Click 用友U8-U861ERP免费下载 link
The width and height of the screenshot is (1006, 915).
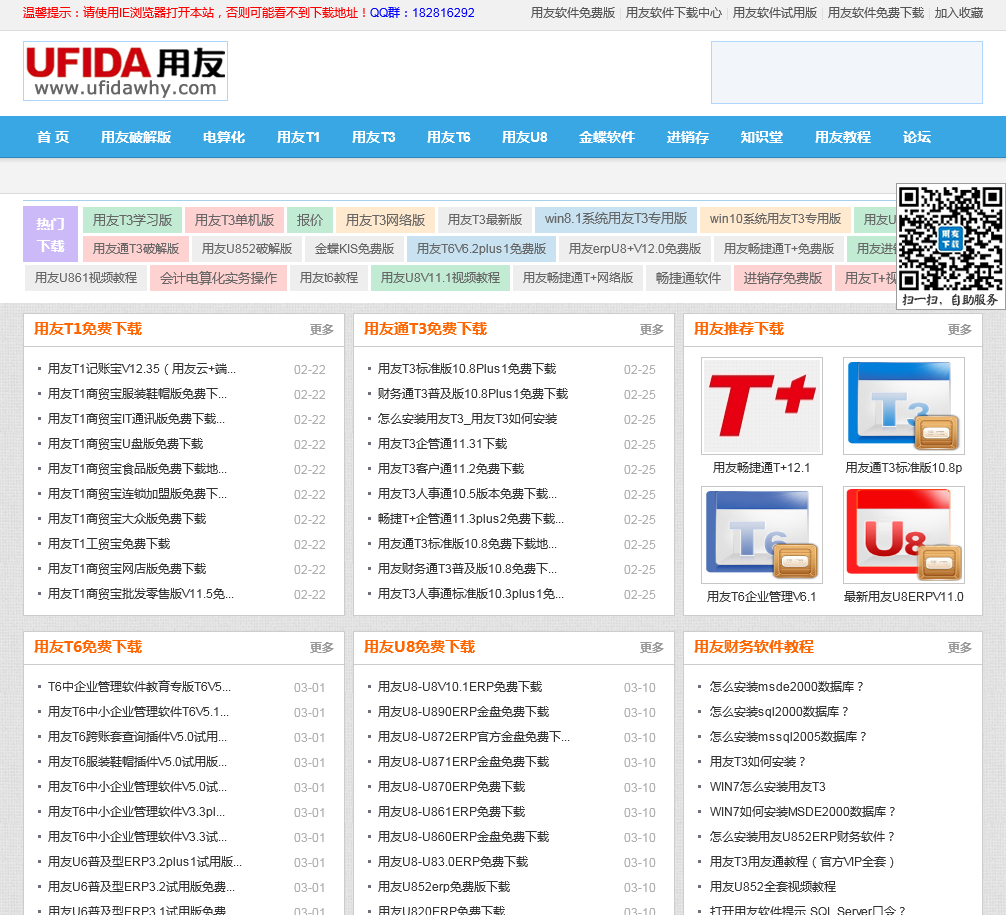coord(451,812)
